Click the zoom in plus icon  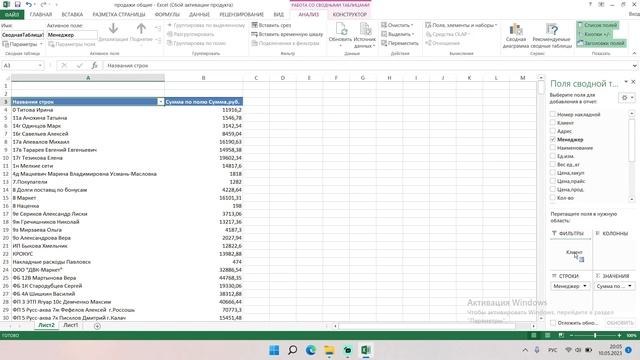tap(619, 335)
